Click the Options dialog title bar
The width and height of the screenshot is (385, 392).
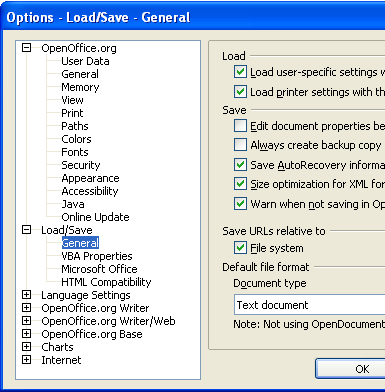192,17
